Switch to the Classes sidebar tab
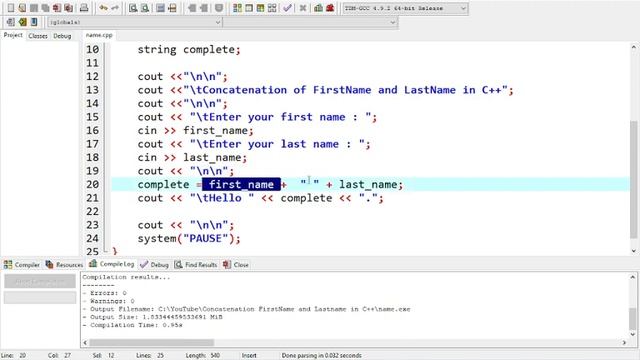The height and width of the screenshot is (360, 640). (38, 36)
